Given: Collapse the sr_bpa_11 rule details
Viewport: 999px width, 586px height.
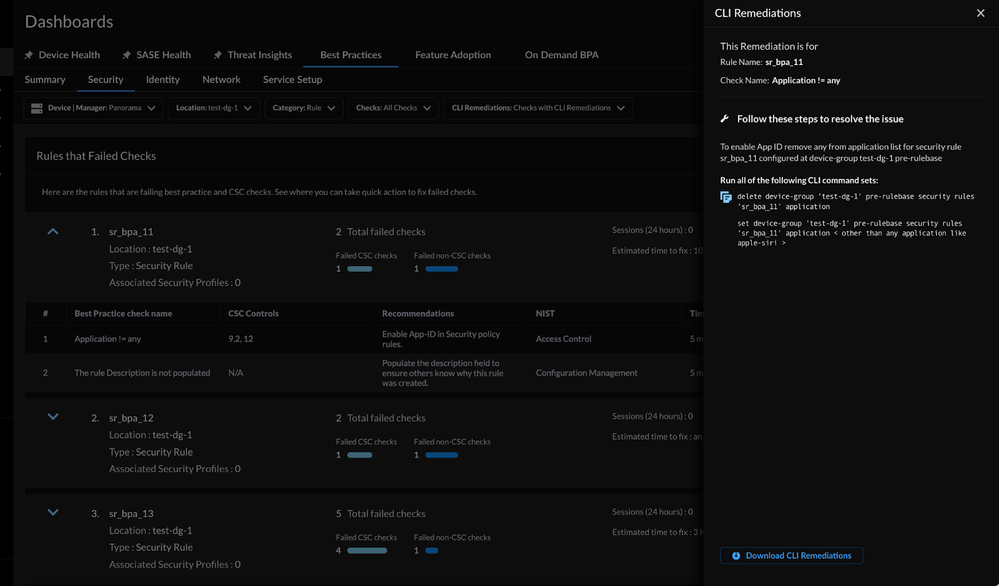Looking at the screenshot, I should pos(53,231).
